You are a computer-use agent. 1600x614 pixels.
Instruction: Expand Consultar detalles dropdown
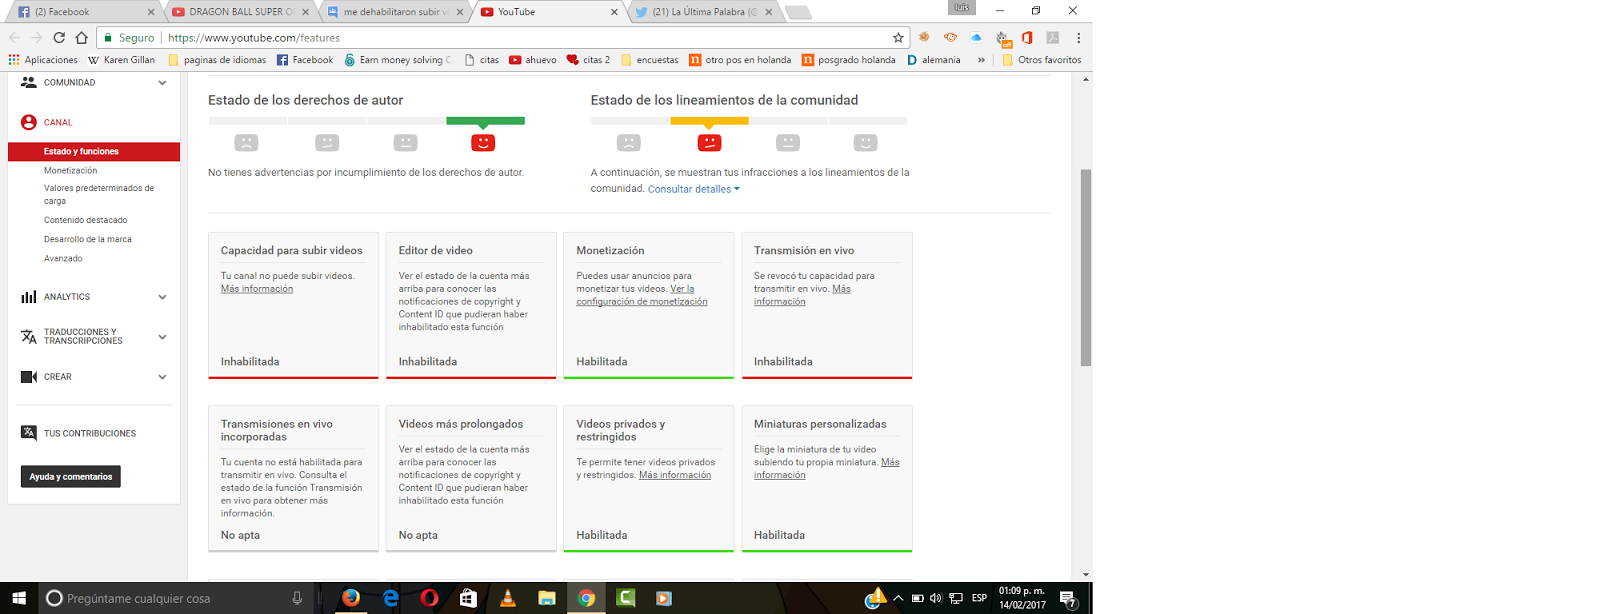click(693, 189)
